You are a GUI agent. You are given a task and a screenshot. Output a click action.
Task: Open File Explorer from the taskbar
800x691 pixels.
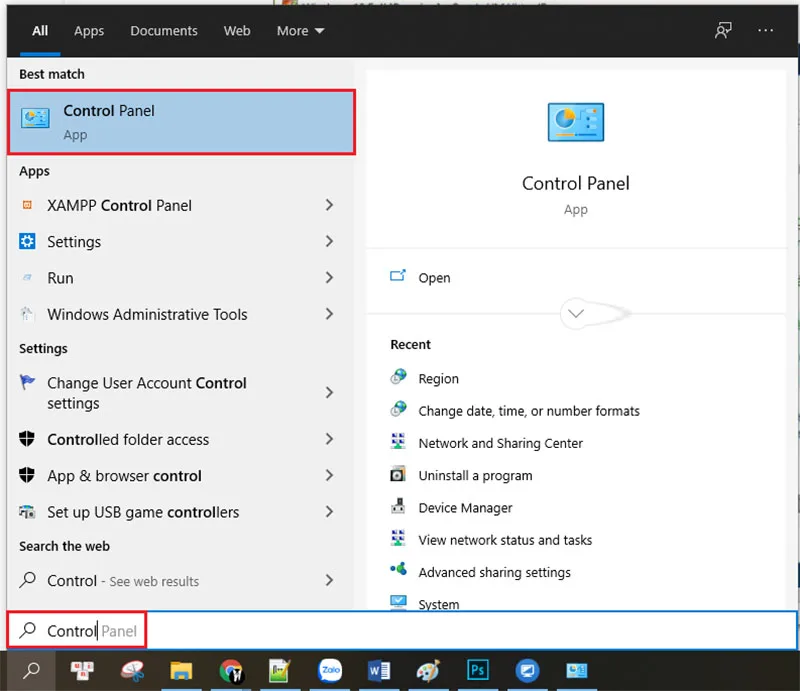point(181,671)
